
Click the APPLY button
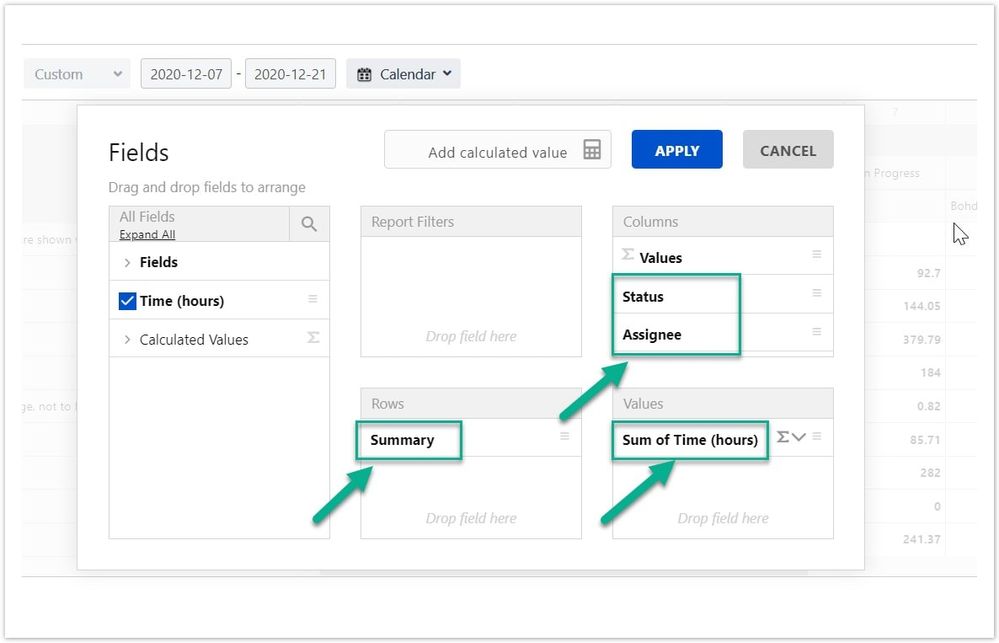676,148
